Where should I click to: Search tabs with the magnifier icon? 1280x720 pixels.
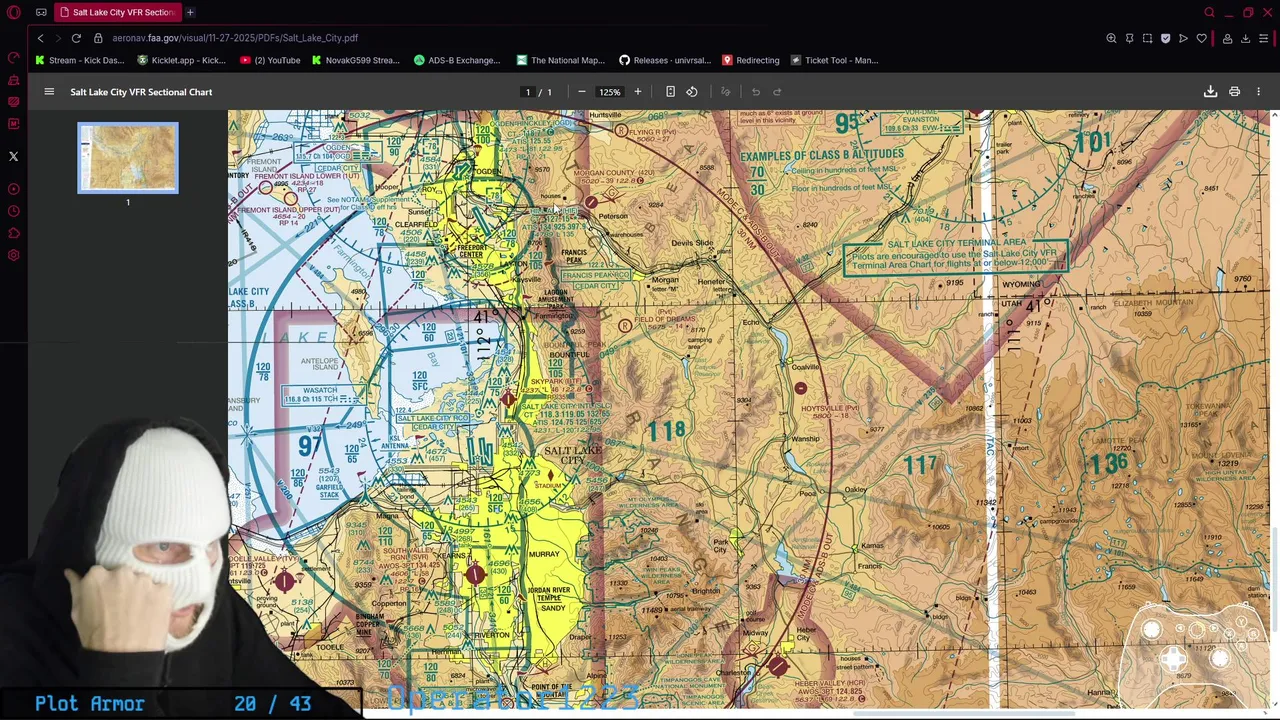pos(1209,12)
